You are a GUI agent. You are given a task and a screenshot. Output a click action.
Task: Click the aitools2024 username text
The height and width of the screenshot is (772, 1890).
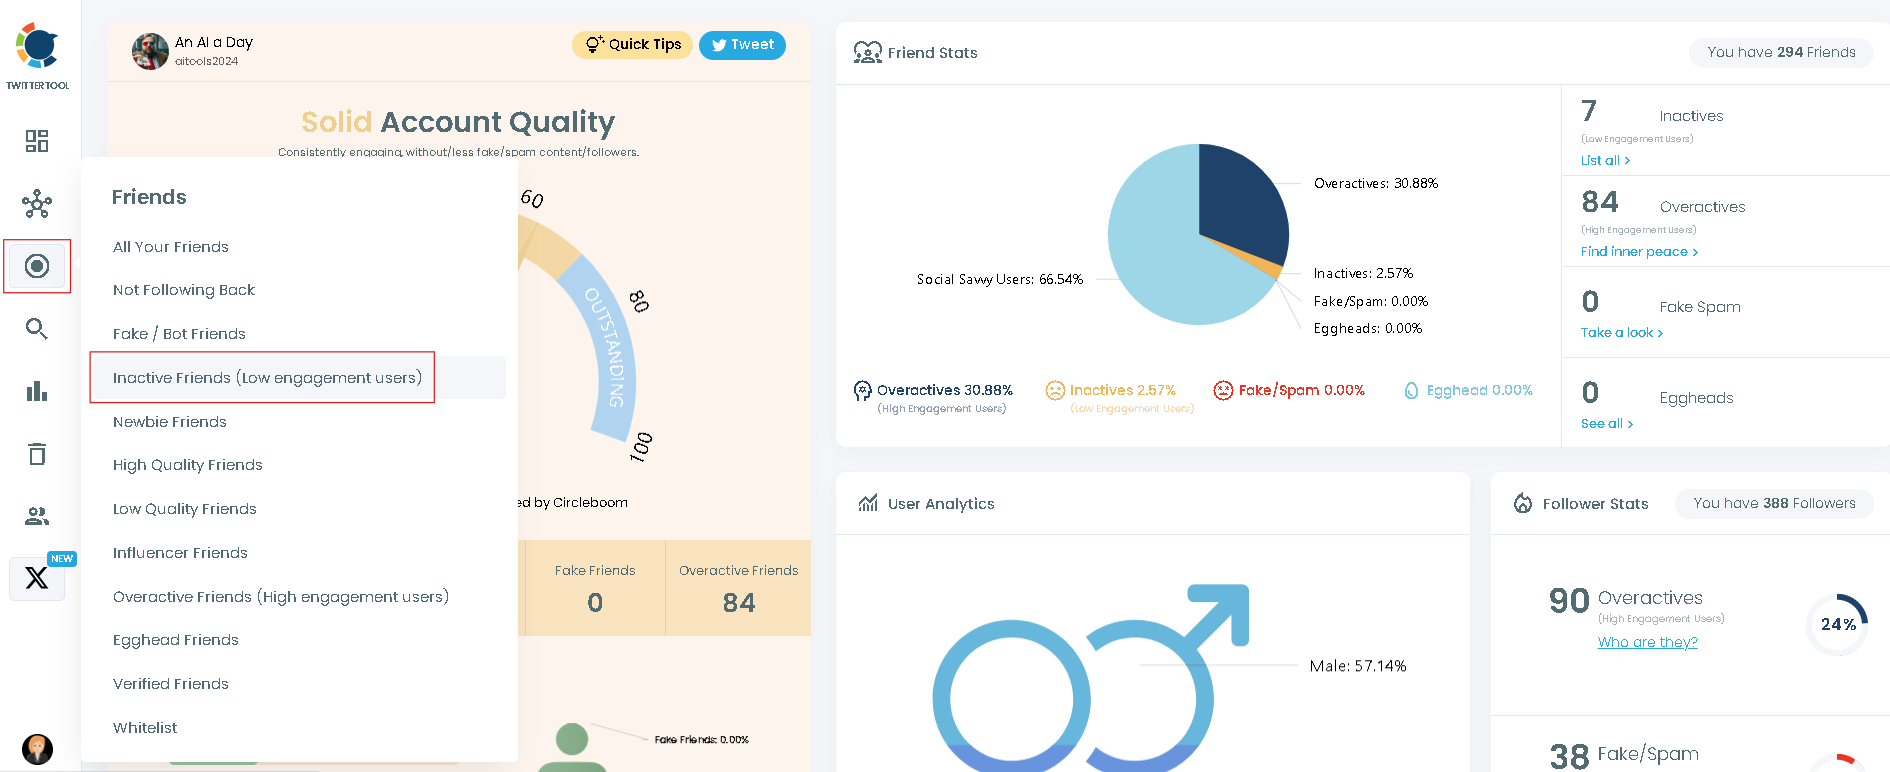point(207,61)
